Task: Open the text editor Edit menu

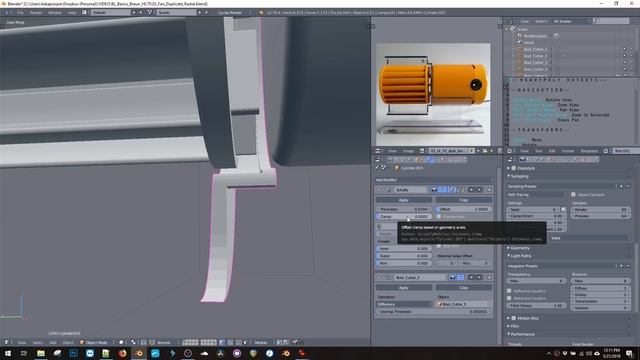Action: coord(552,151)
